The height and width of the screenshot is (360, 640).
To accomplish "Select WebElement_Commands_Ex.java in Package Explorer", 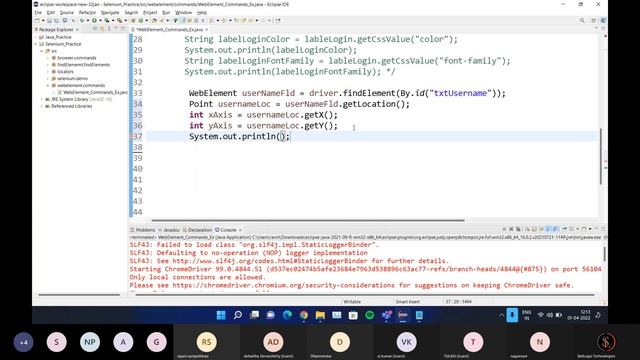I will pyautogui.click(x=95, y=92).
